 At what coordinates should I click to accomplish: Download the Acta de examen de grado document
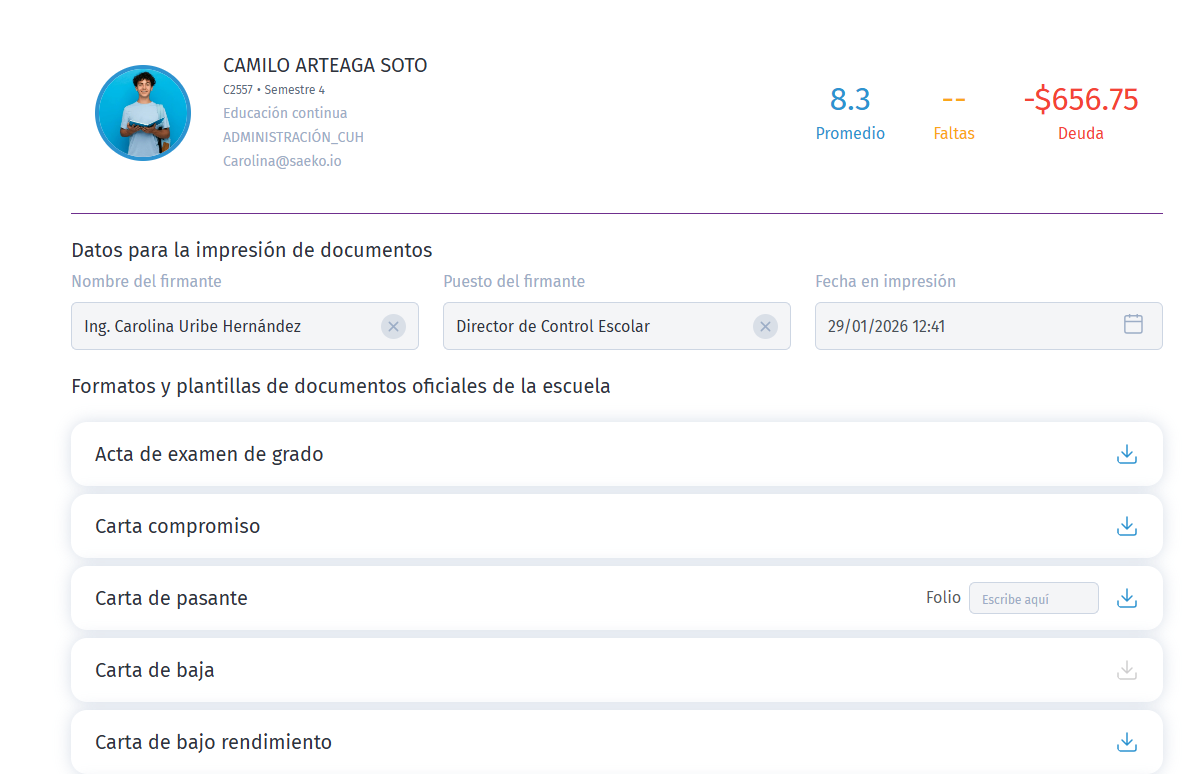[x=1127, y=454]
